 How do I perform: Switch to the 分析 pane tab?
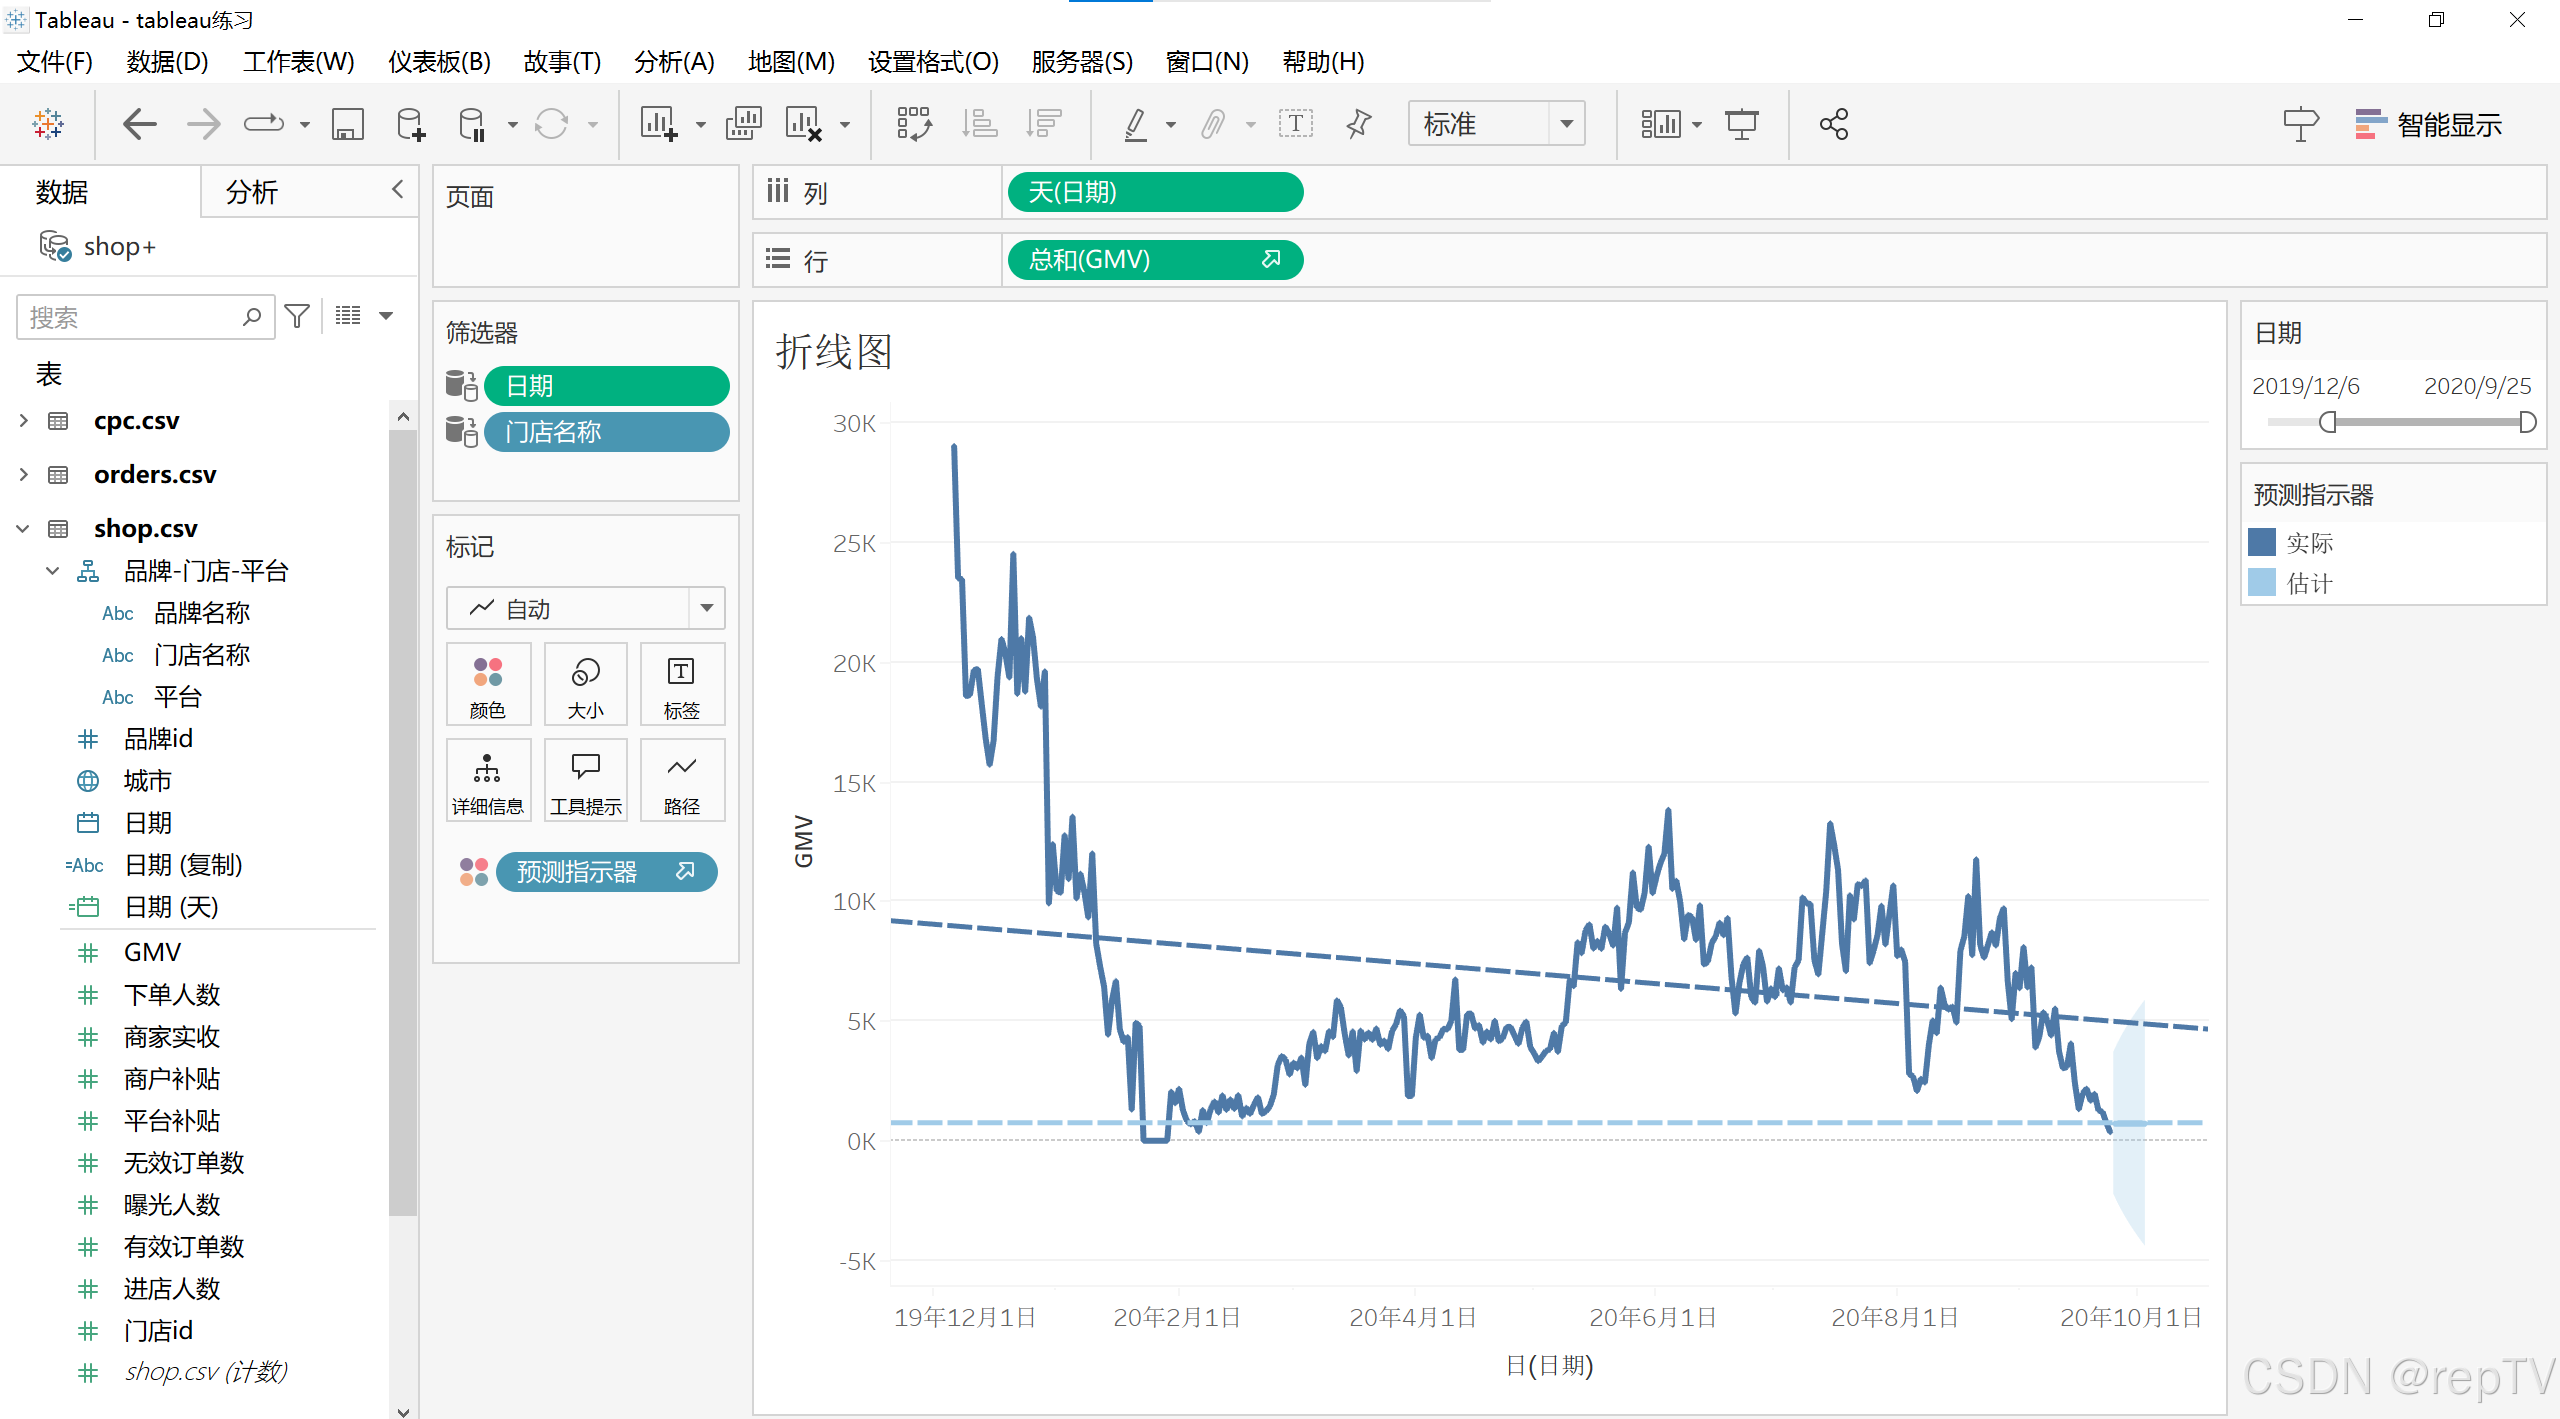(x=252, y=192)
